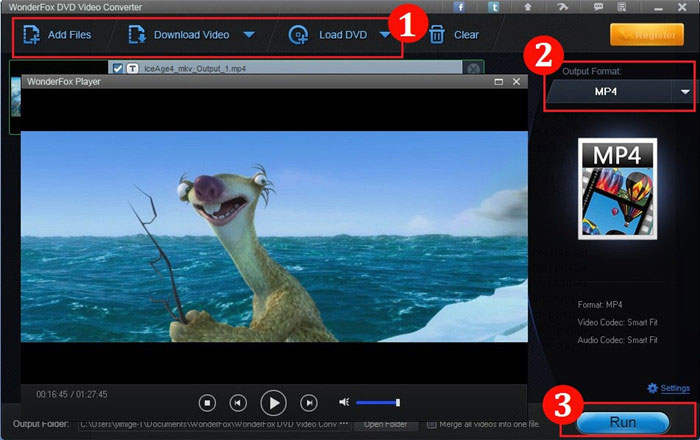This screenshot has height=440, width=700.
Task: Click the Output Format dropdown arrow
Action: (685, 92)
